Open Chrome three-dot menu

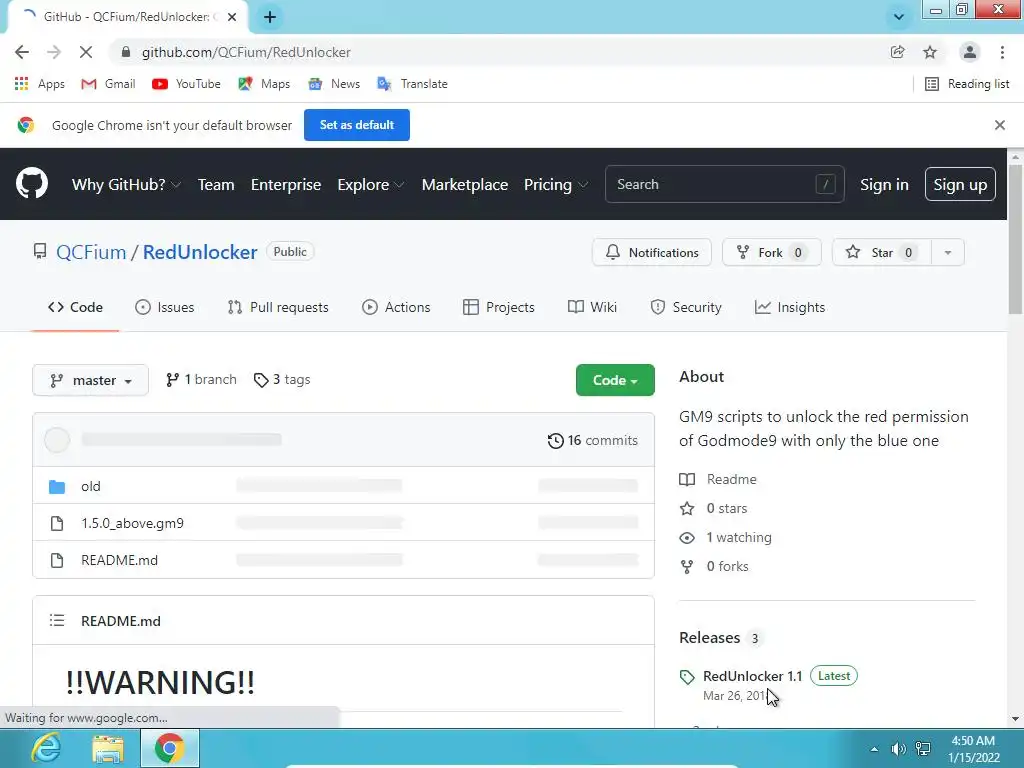coord(1002,52)
